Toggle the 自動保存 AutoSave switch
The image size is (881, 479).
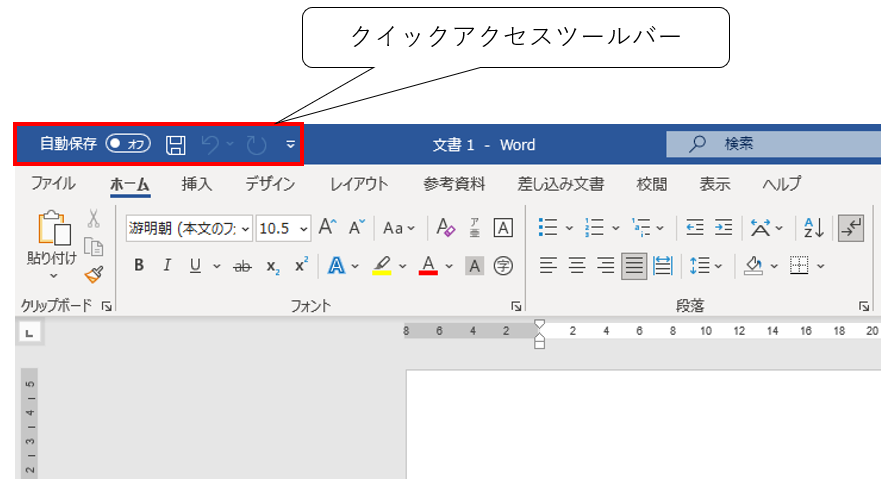pyautogui.click(x=128, y=144)
